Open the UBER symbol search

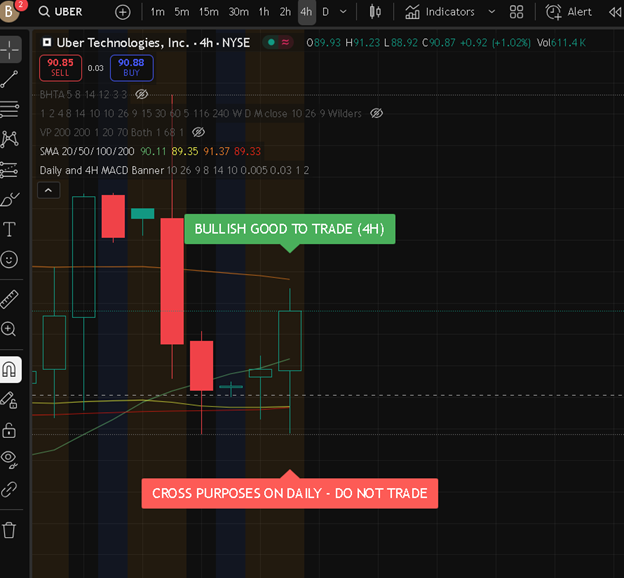click(x=60, y=12)
